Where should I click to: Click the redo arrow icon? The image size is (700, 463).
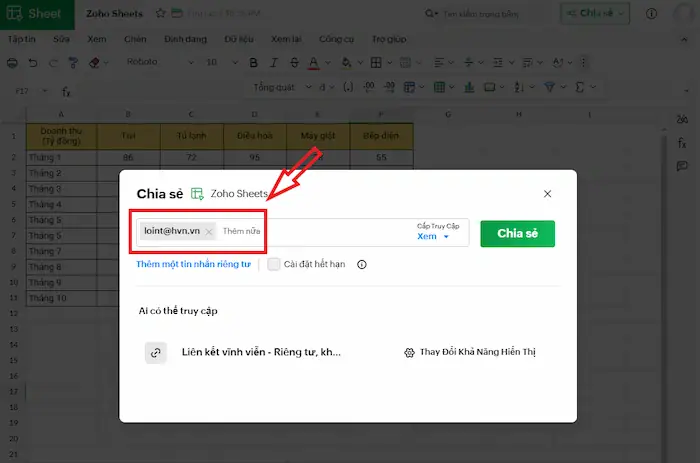click(x=53, y=63)
